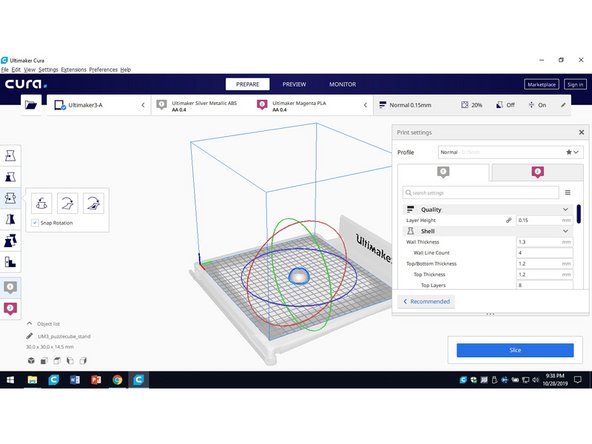Collapse the Shell settings section
592x444 pixels.
(x=565, y=231)
